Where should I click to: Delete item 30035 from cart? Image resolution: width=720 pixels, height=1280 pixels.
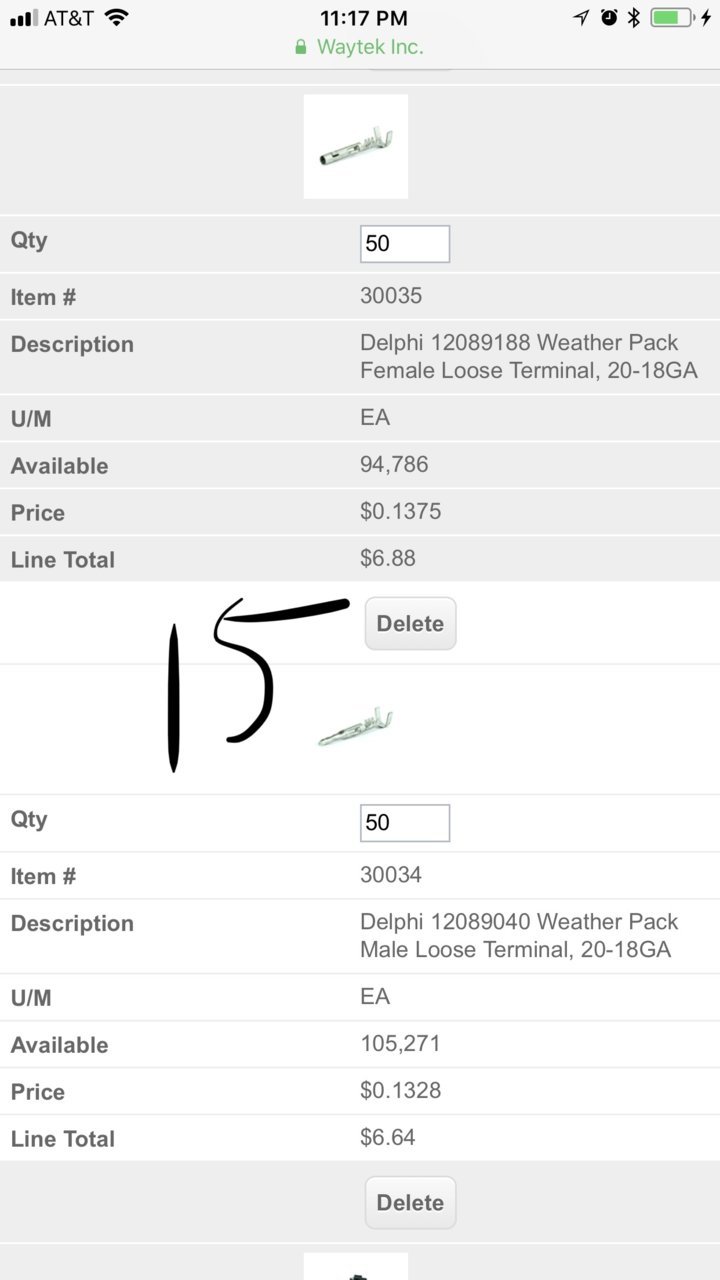point(410,624)
